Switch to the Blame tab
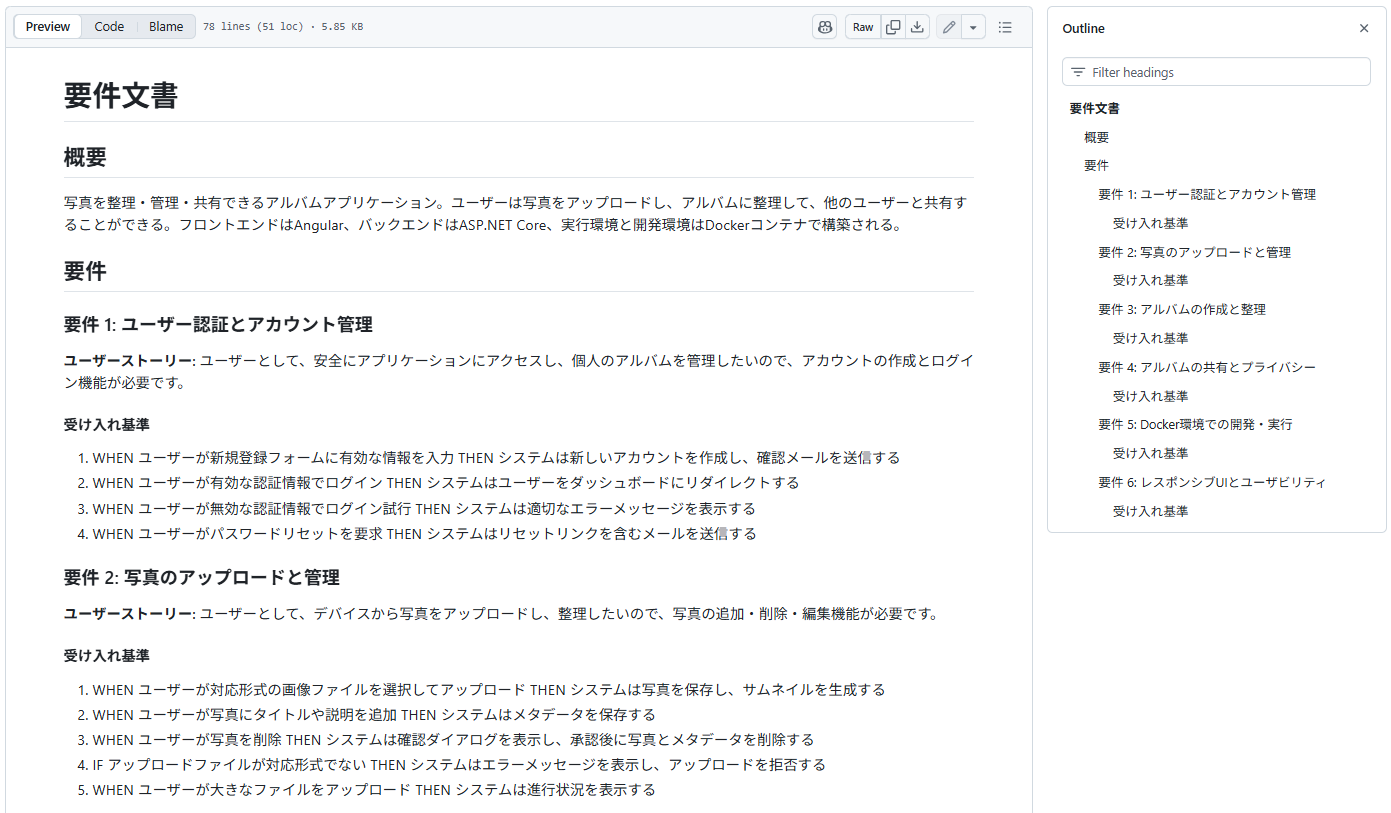This screenshot has width=1391, height=813. (x=166, y=27)
